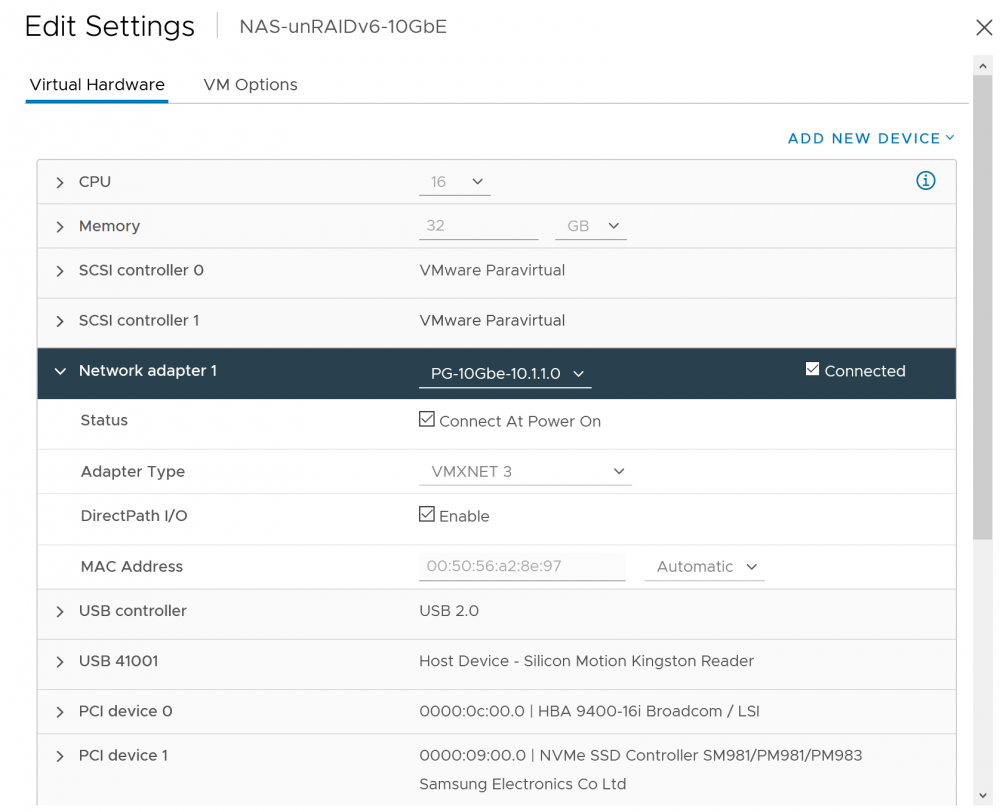Image resolution: width=1000 pixels, height=812 pixels.
Task: Open the PG-10Gbe-10.1.1.0 network dropdown
Action: pos(505,374)
